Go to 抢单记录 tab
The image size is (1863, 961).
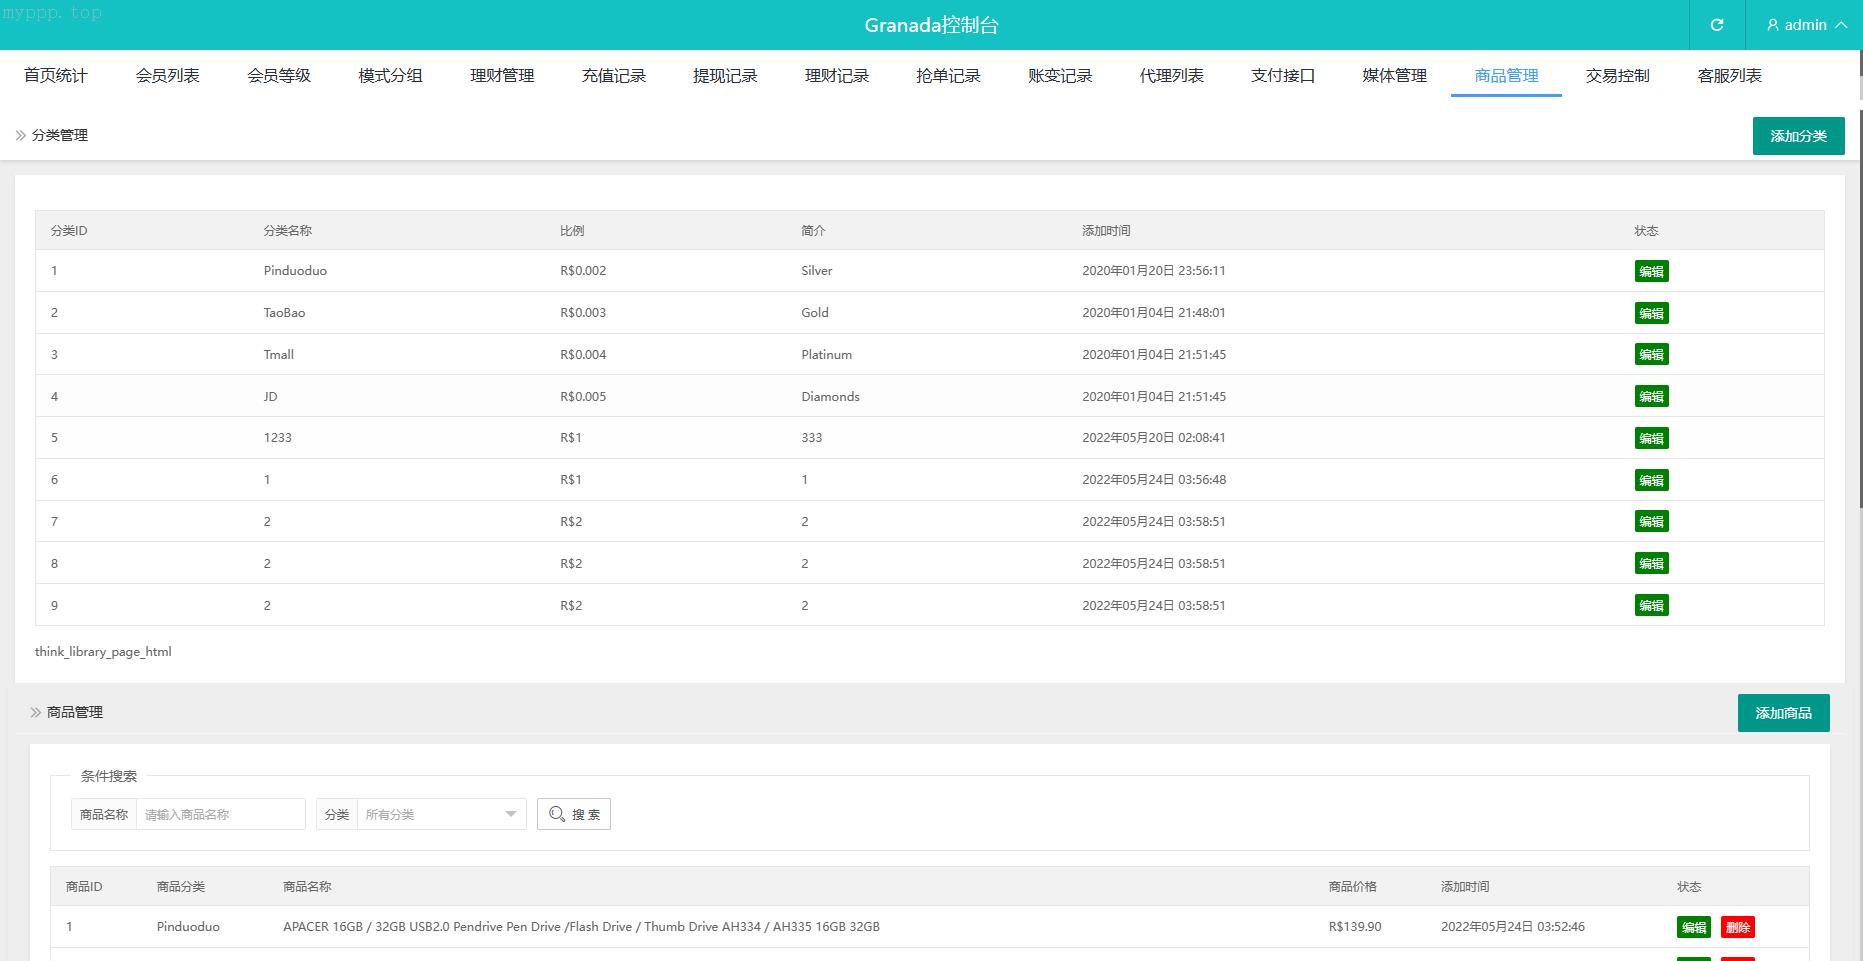point(948,76)
